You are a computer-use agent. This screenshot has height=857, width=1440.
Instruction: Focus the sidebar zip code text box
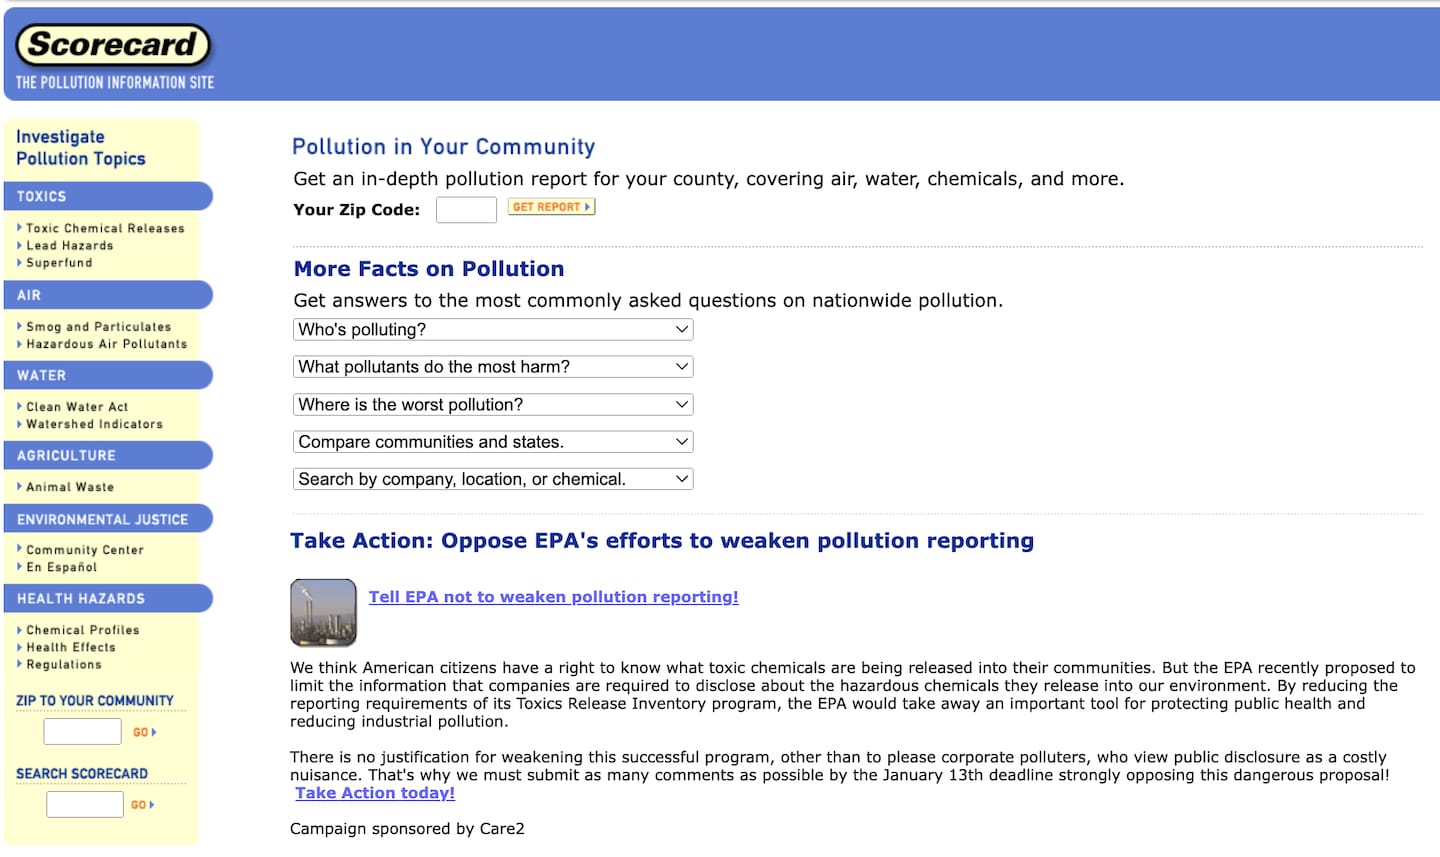[x=83, y=731]
